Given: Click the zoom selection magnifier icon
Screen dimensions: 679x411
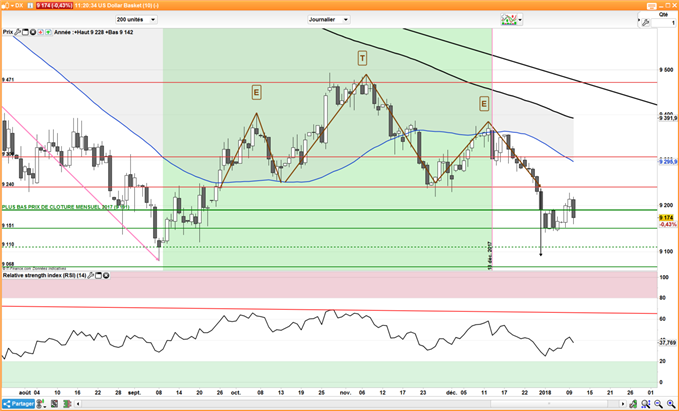Looking at the screenshot, I should 646,404.
